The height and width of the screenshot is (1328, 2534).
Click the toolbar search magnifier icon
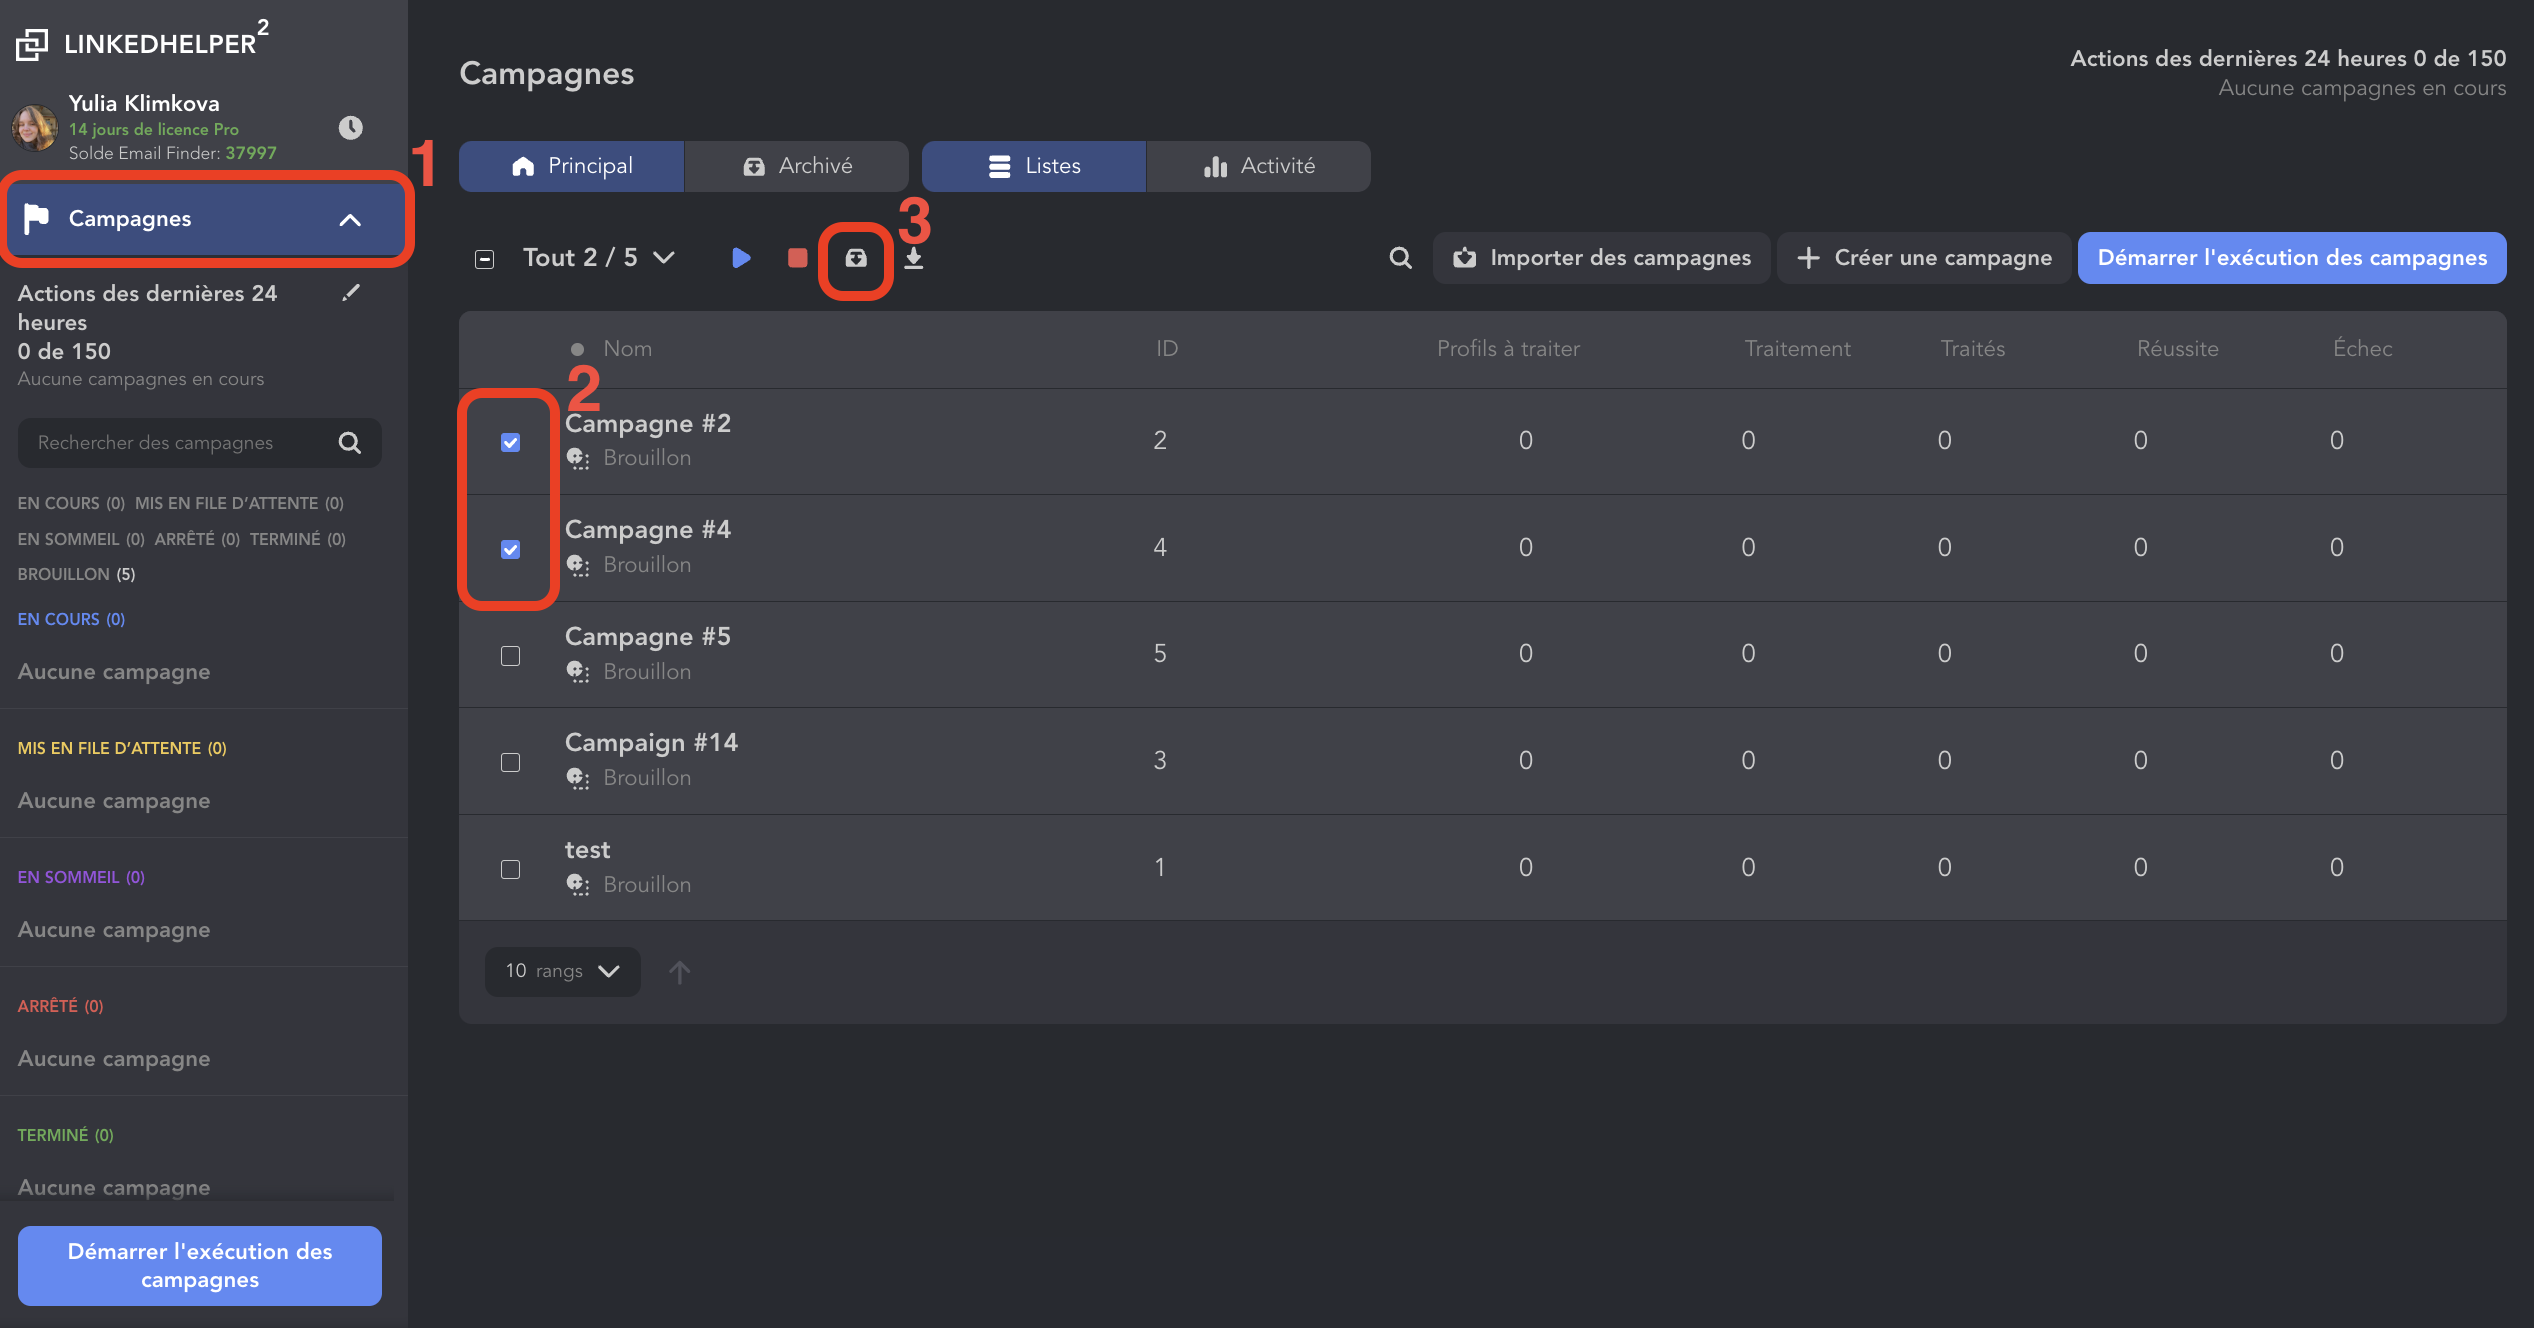click(1400, 258)
